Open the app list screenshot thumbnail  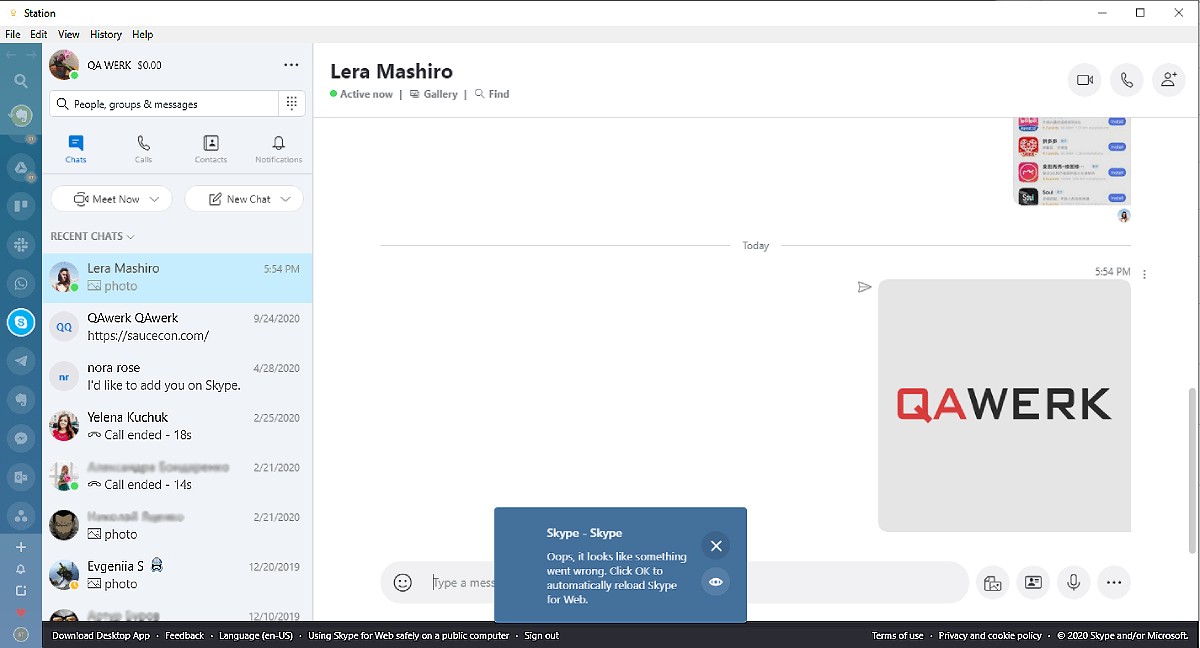(x=1072, y=161)
